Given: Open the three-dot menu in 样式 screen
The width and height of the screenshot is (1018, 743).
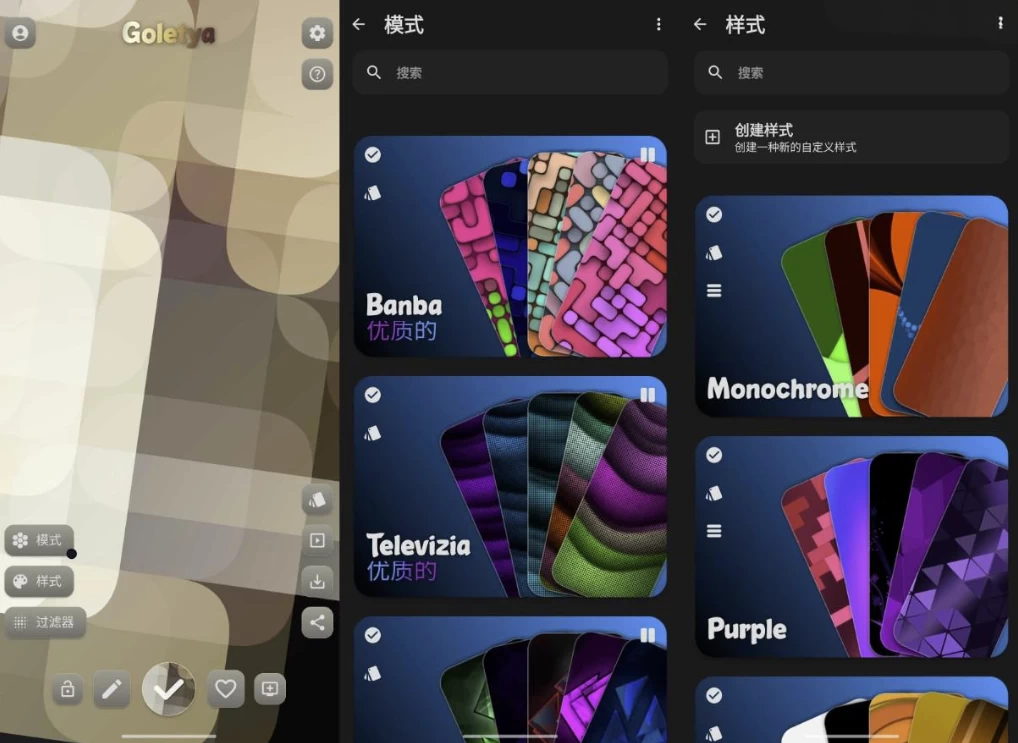Looking at the screenshot, I should coord(1000,24).
